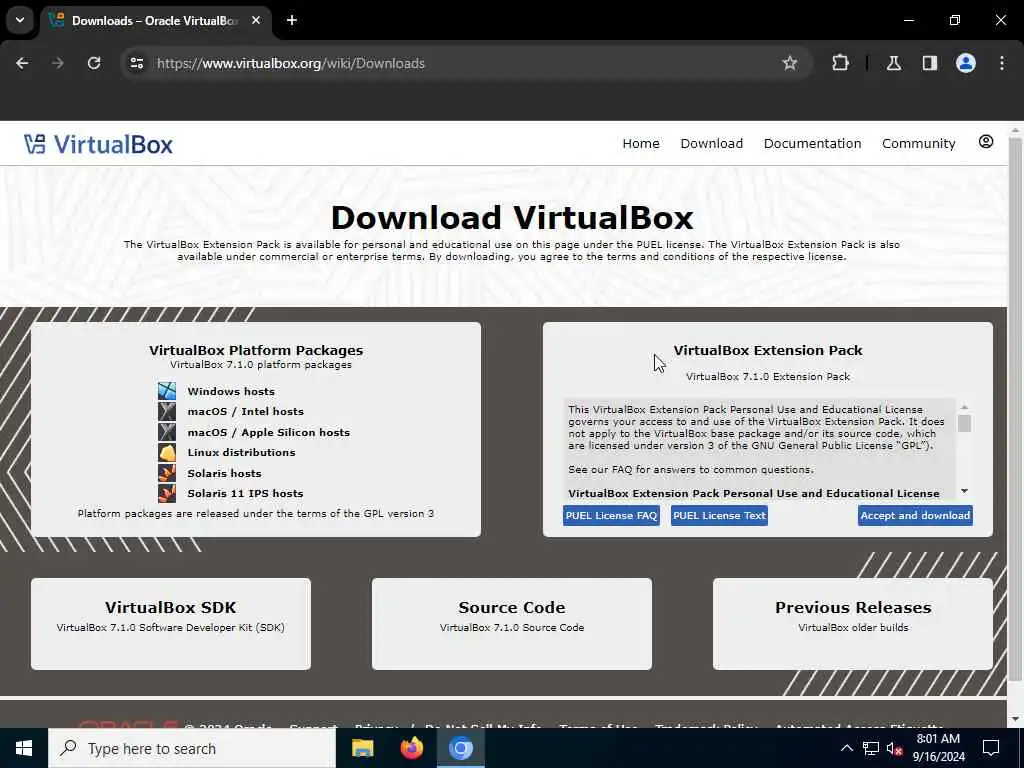1024x768 pixels.
Task: Click the macOS / Apple Silicon hosts icon
Action: coord(167,432)
